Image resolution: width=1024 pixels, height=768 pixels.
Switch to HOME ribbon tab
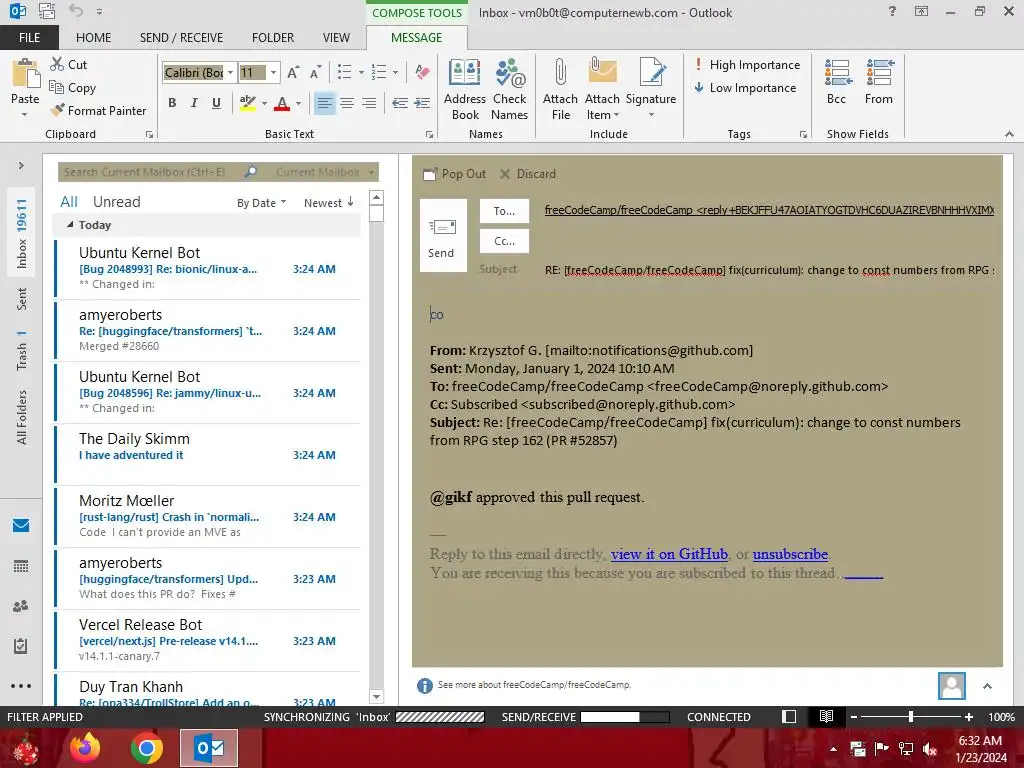click(93, 37)
